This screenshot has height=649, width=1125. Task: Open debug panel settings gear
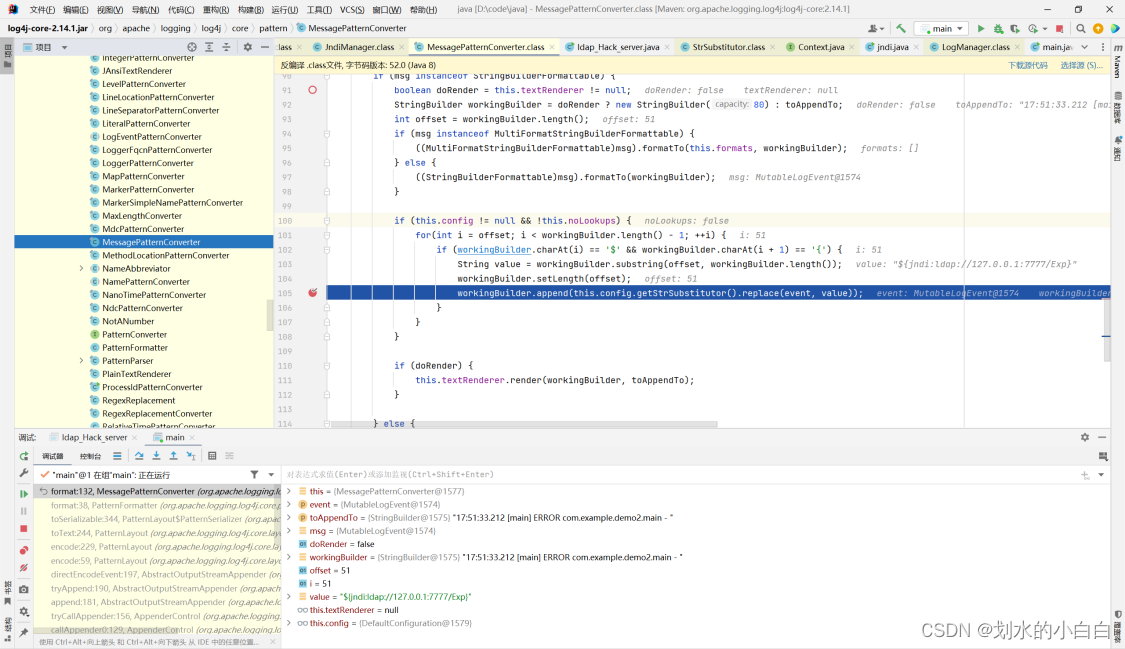click(x=1085, y=437)
